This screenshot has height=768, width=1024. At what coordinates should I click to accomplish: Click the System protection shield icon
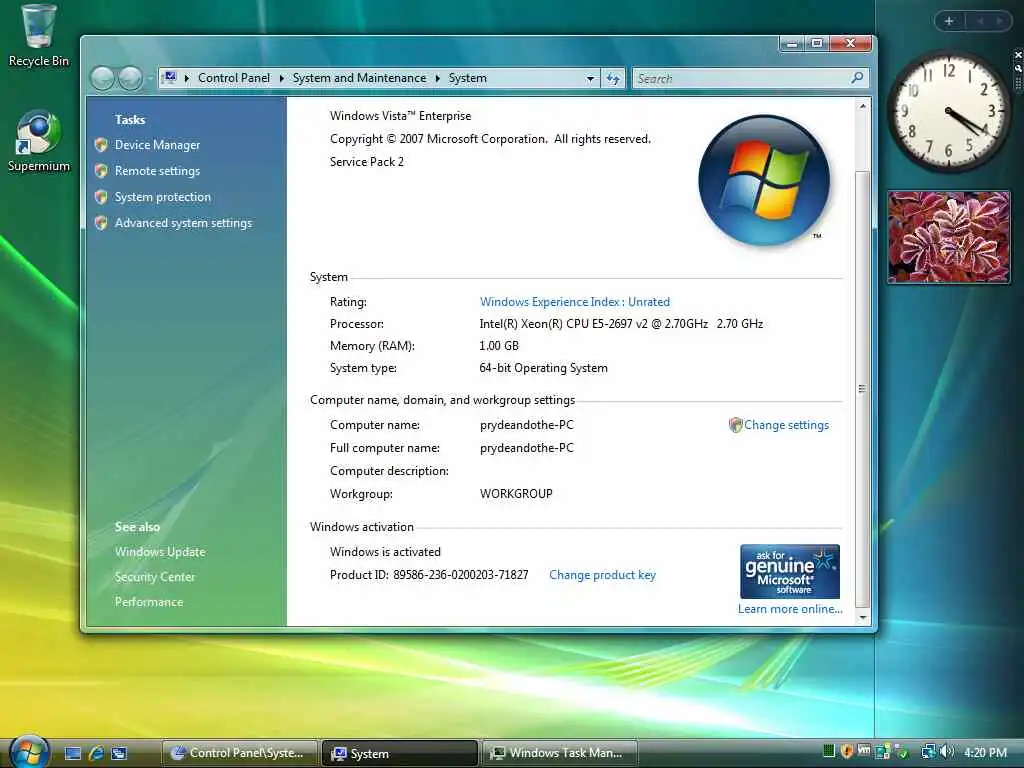tap(101, 197)
